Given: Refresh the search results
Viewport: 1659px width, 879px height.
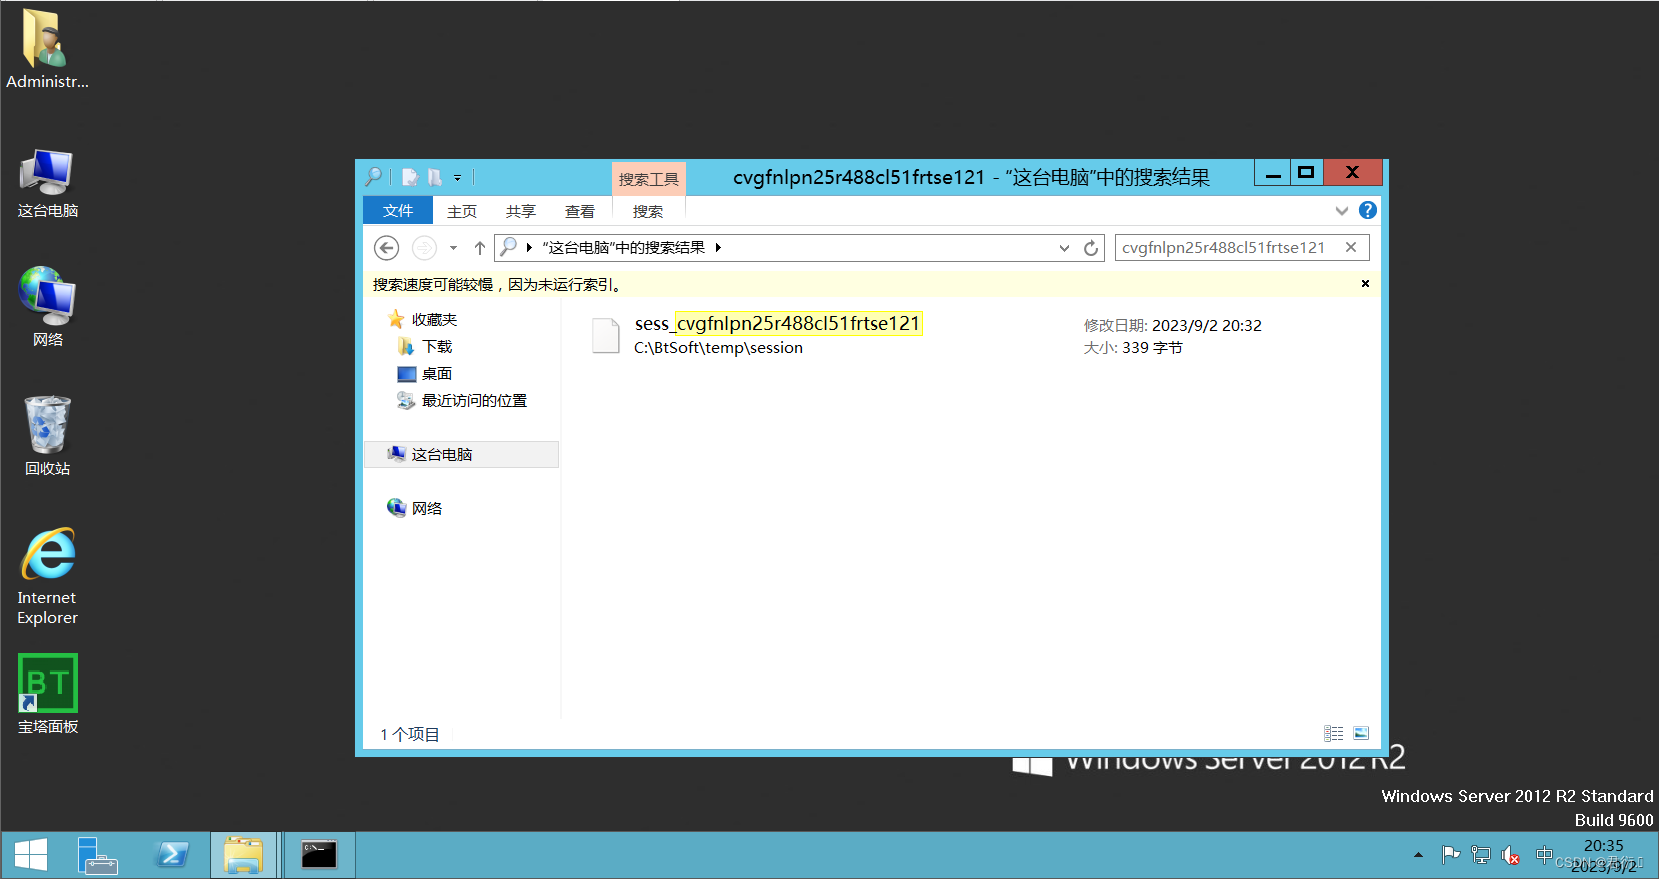Looking at the screenshot, I should (1091, 248).
